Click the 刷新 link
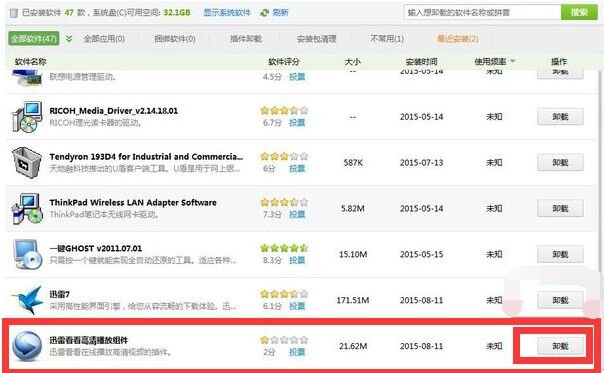 (280, 13)
